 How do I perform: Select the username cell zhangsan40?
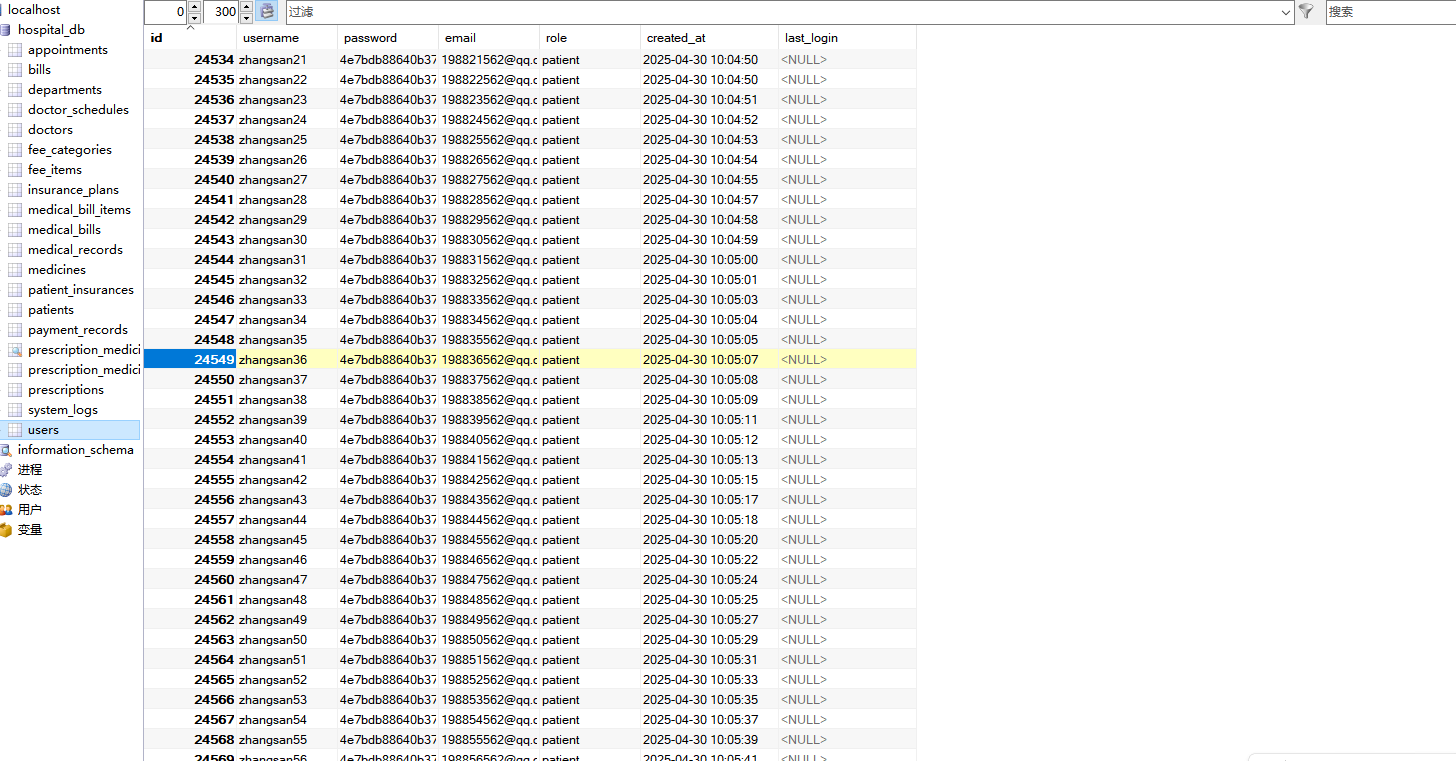[x=287, y=440]
